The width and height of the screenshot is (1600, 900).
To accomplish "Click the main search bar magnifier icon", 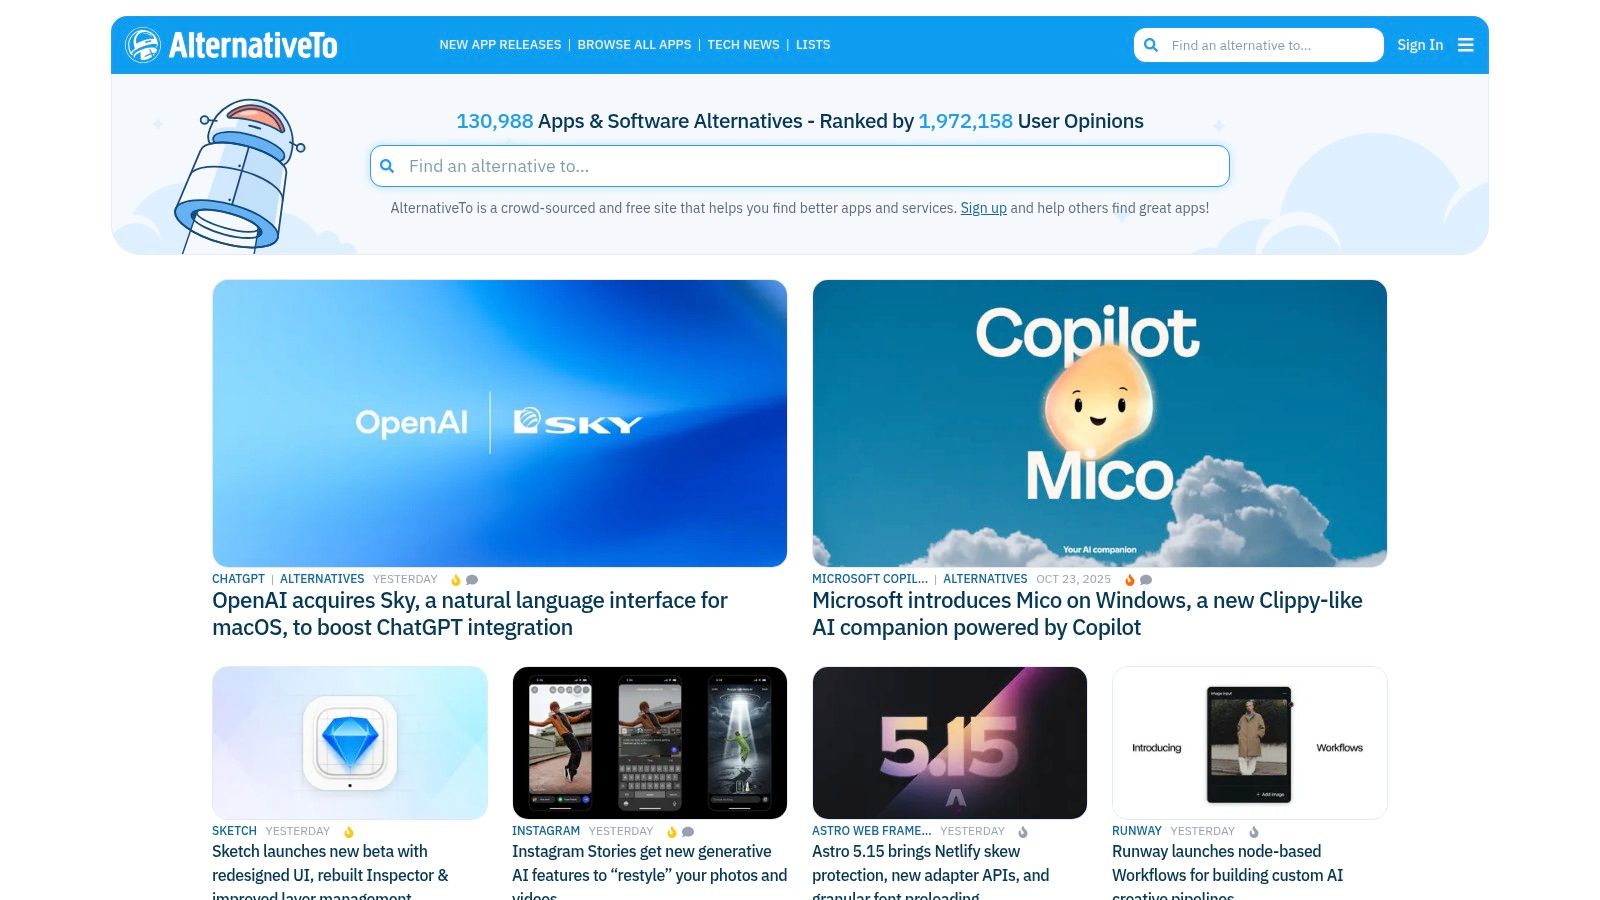I will pyautogui.click(x=387, y=166).
